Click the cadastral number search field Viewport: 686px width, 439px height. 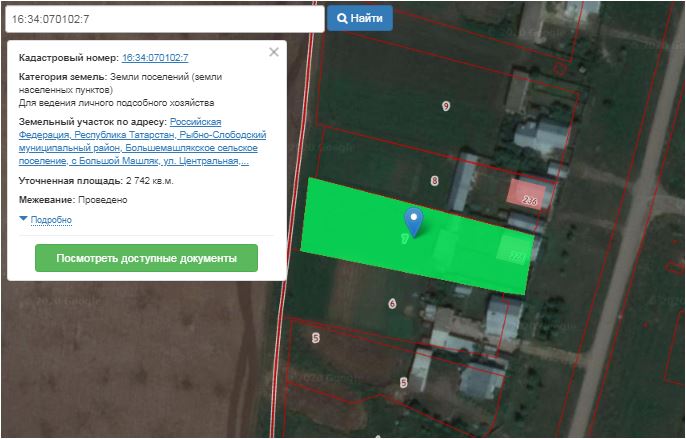[163, 19]
